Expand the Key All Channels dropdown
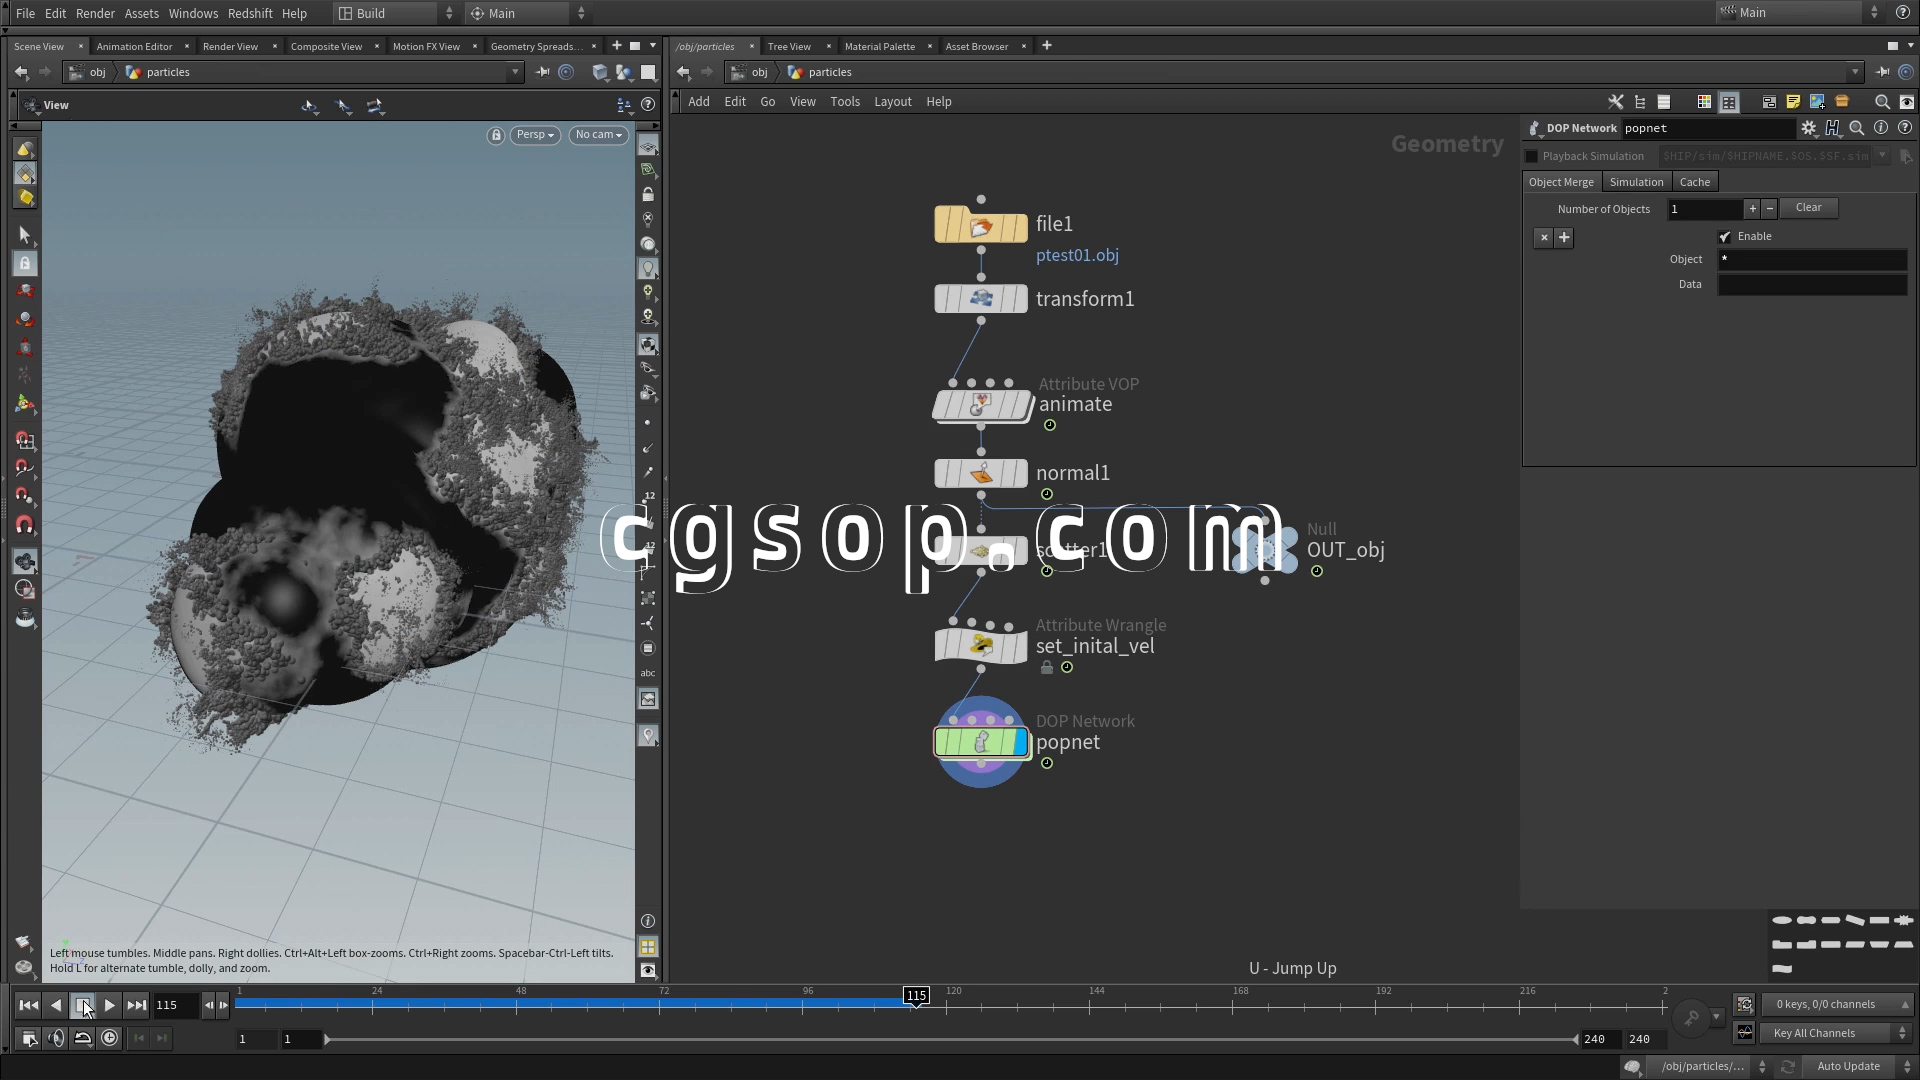 (x=1838, y=1033)
